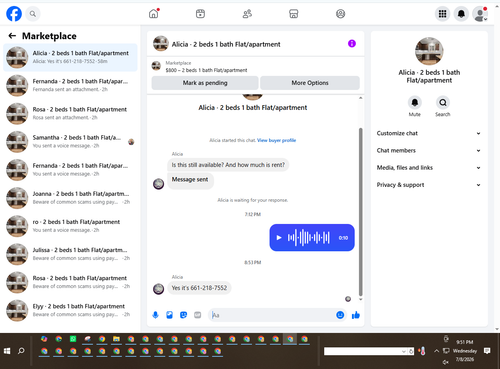Click the phone number message bubble

(x=199, y=288)
